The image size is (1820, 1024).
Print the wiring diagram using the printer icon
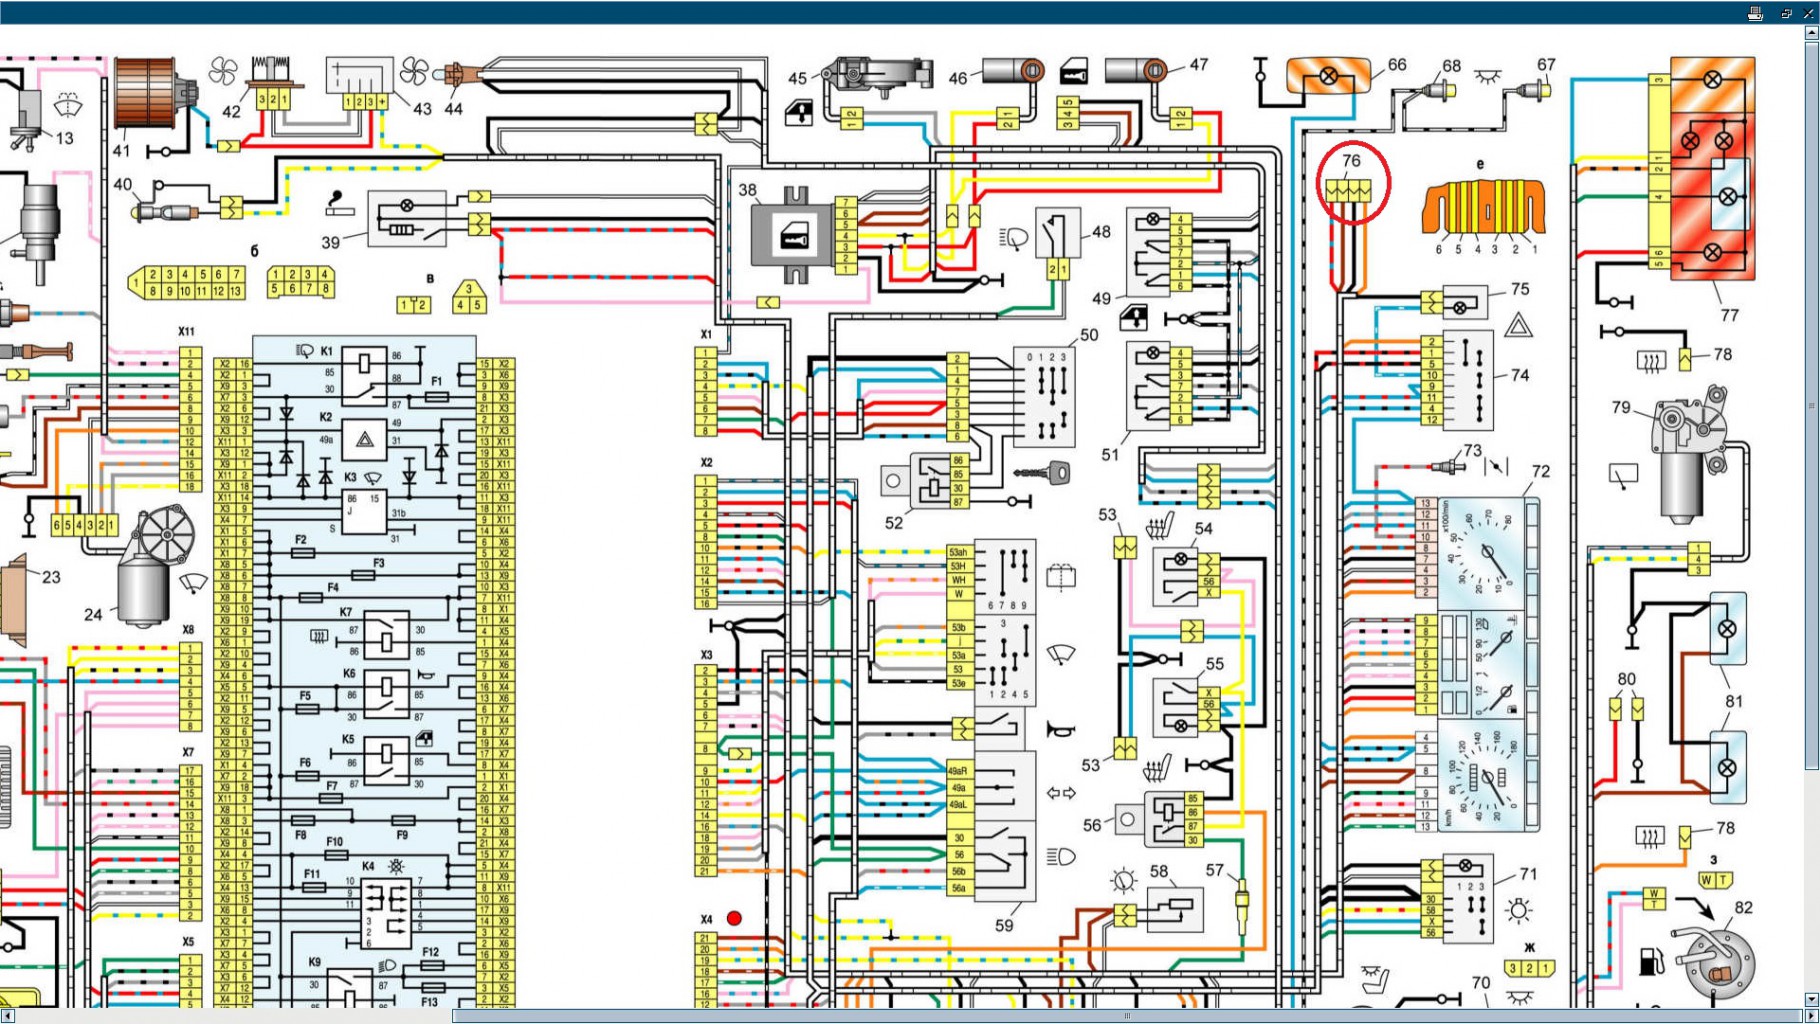tap(1755, 13)
